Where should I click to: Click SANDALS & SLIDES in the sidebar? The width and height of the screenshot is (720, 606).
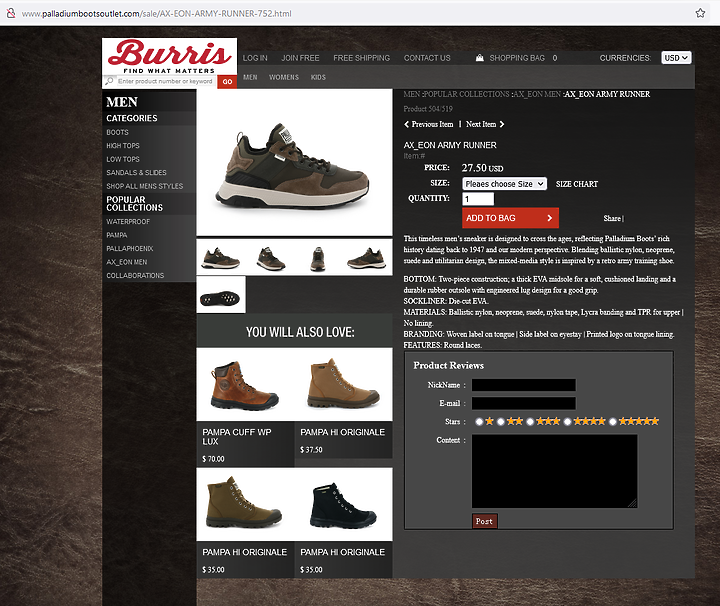point(136,173)
